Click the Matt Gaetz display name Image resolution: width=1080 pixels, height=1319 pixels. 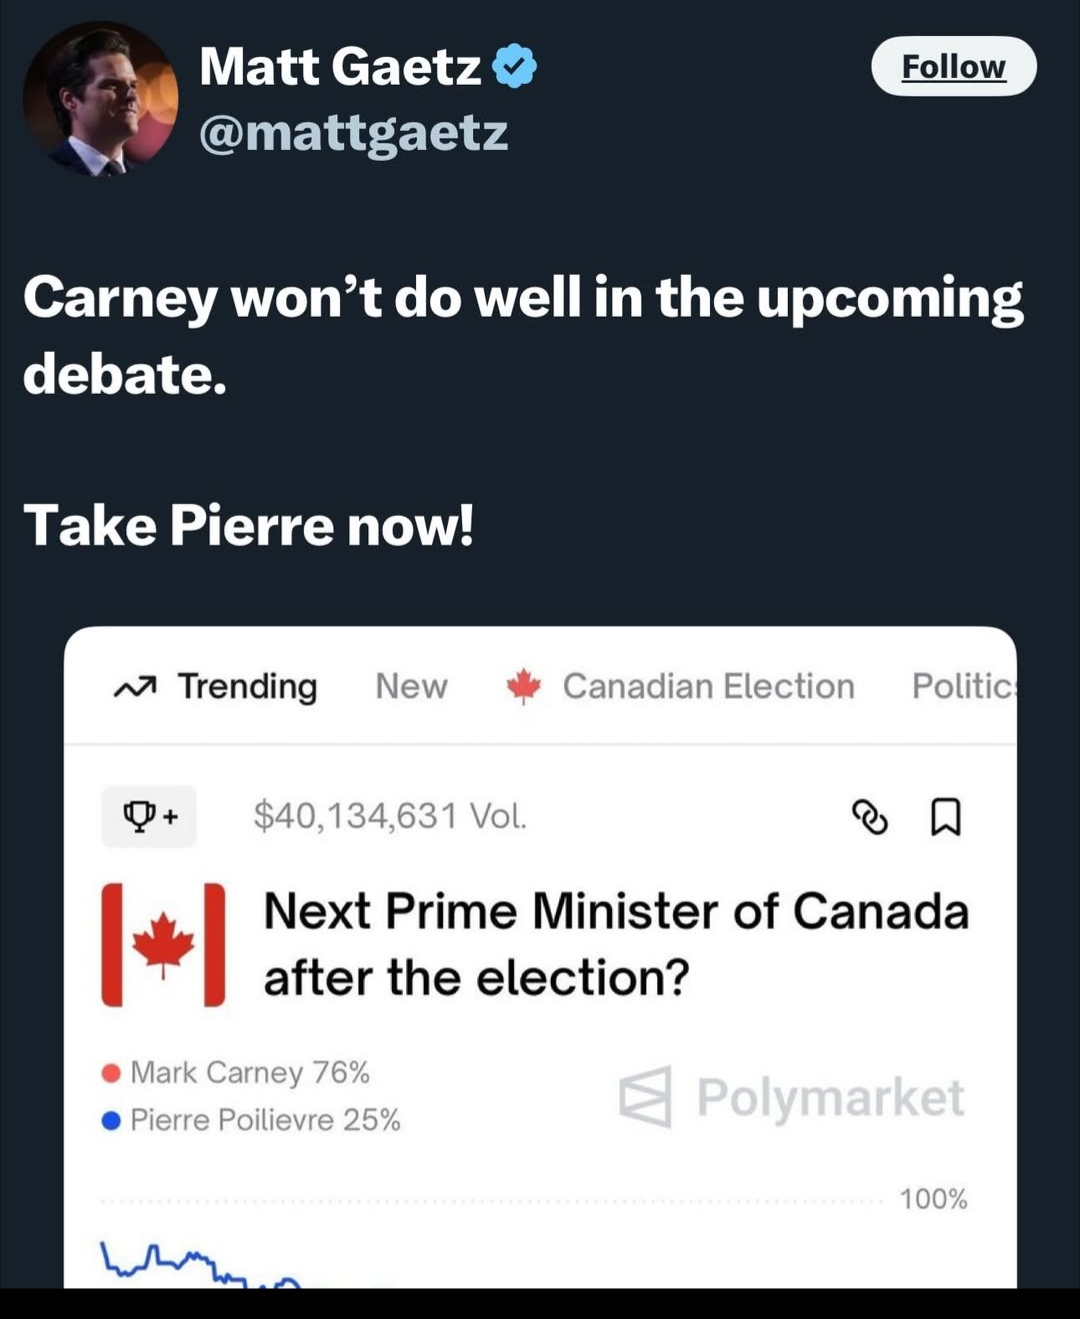340,67
